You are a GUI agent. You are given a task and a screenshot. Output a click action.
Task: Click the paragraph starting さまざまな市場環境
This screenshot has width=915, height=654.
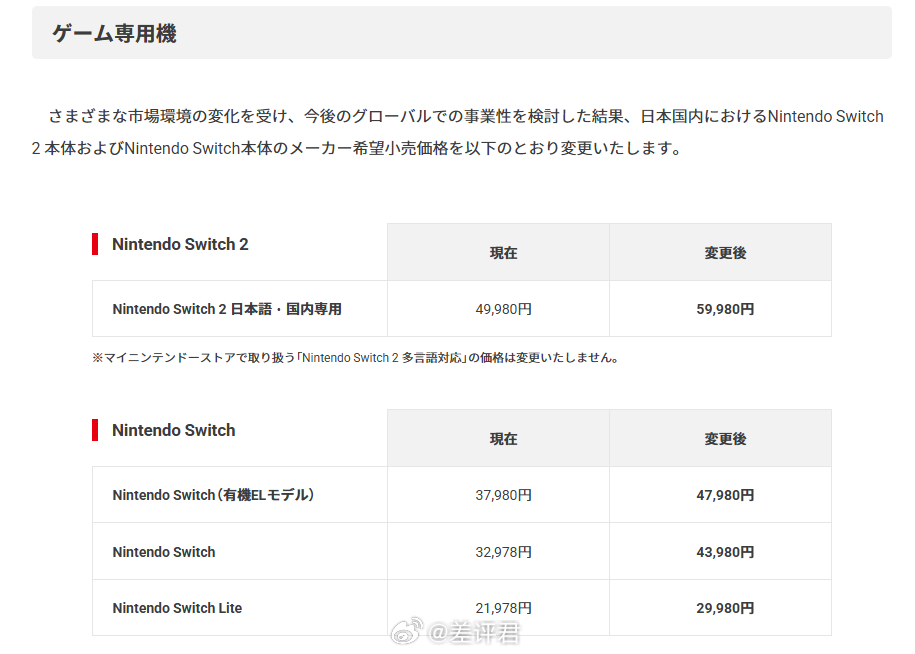click(x=458, y=132)
